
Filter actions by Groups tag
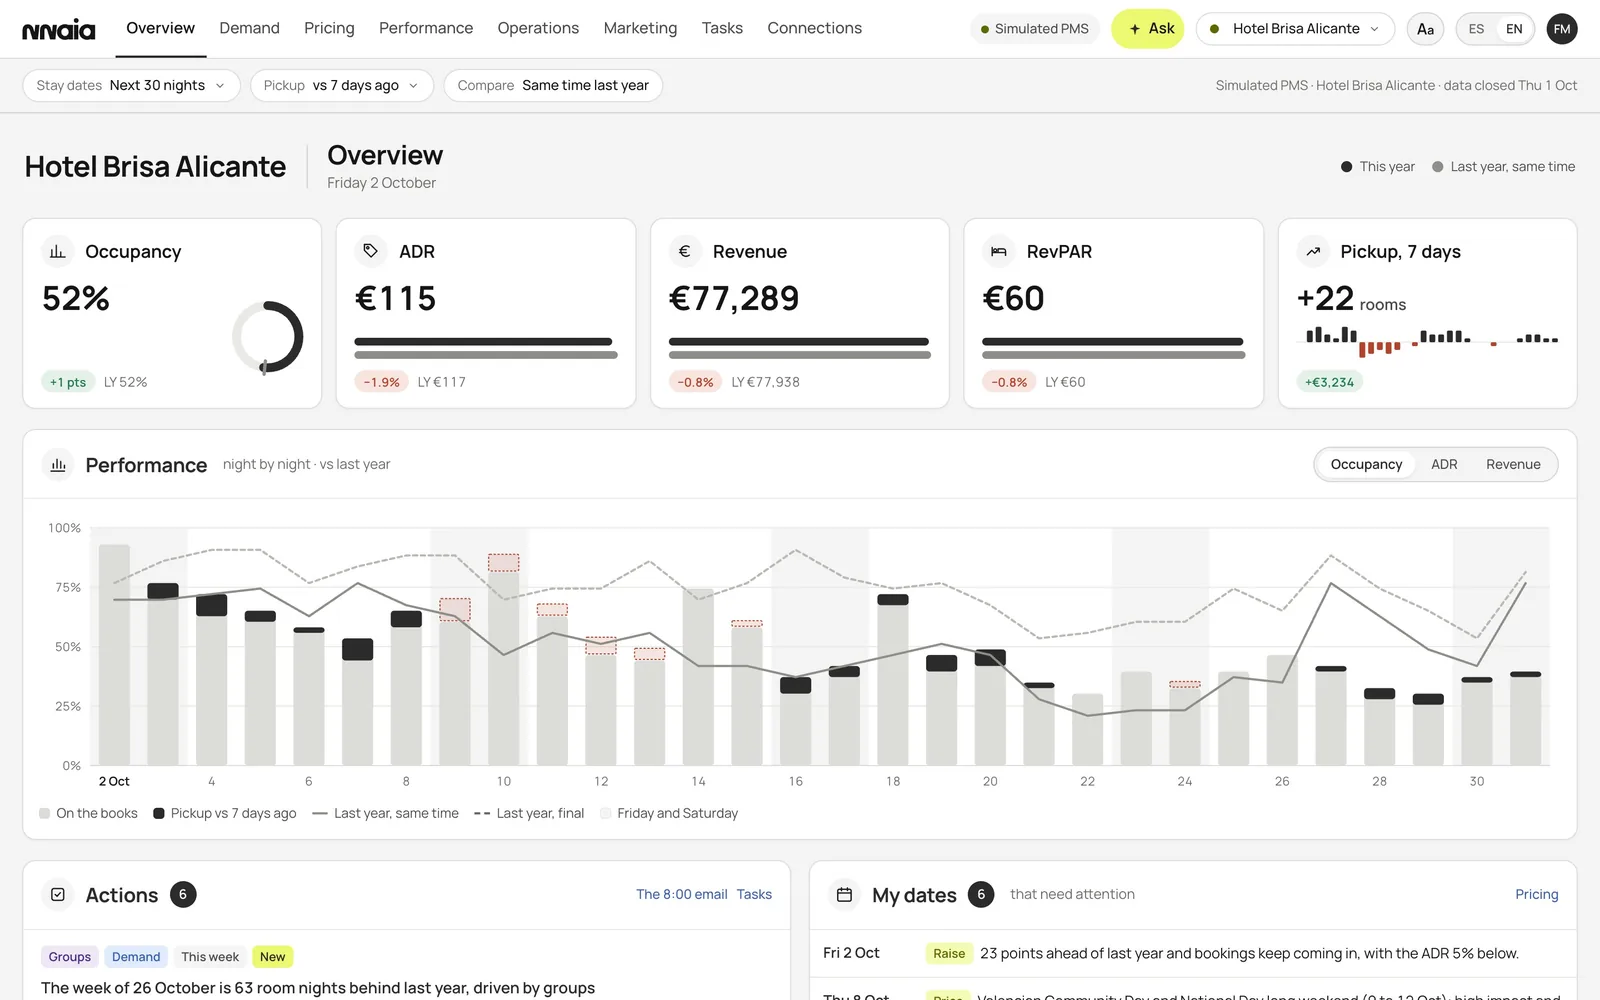click(x=70, y=957)
